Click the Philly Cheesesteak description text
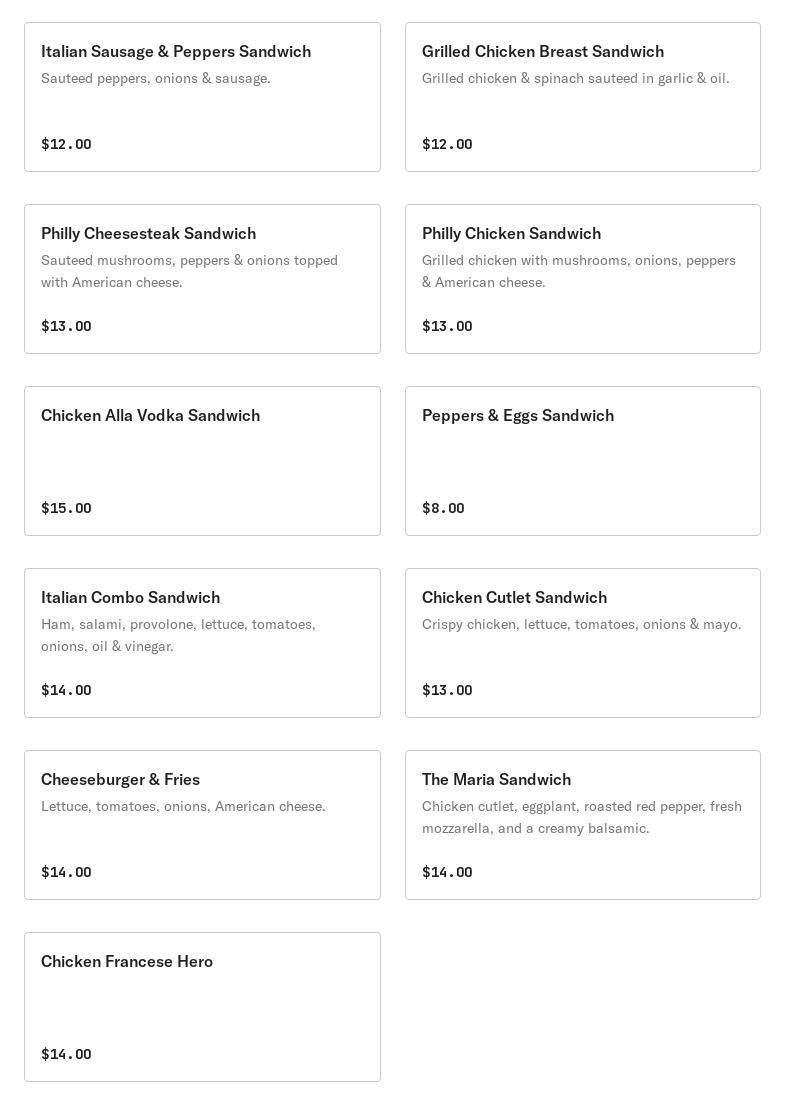Screen dimensions: 785x1098 tap(189, 271)
